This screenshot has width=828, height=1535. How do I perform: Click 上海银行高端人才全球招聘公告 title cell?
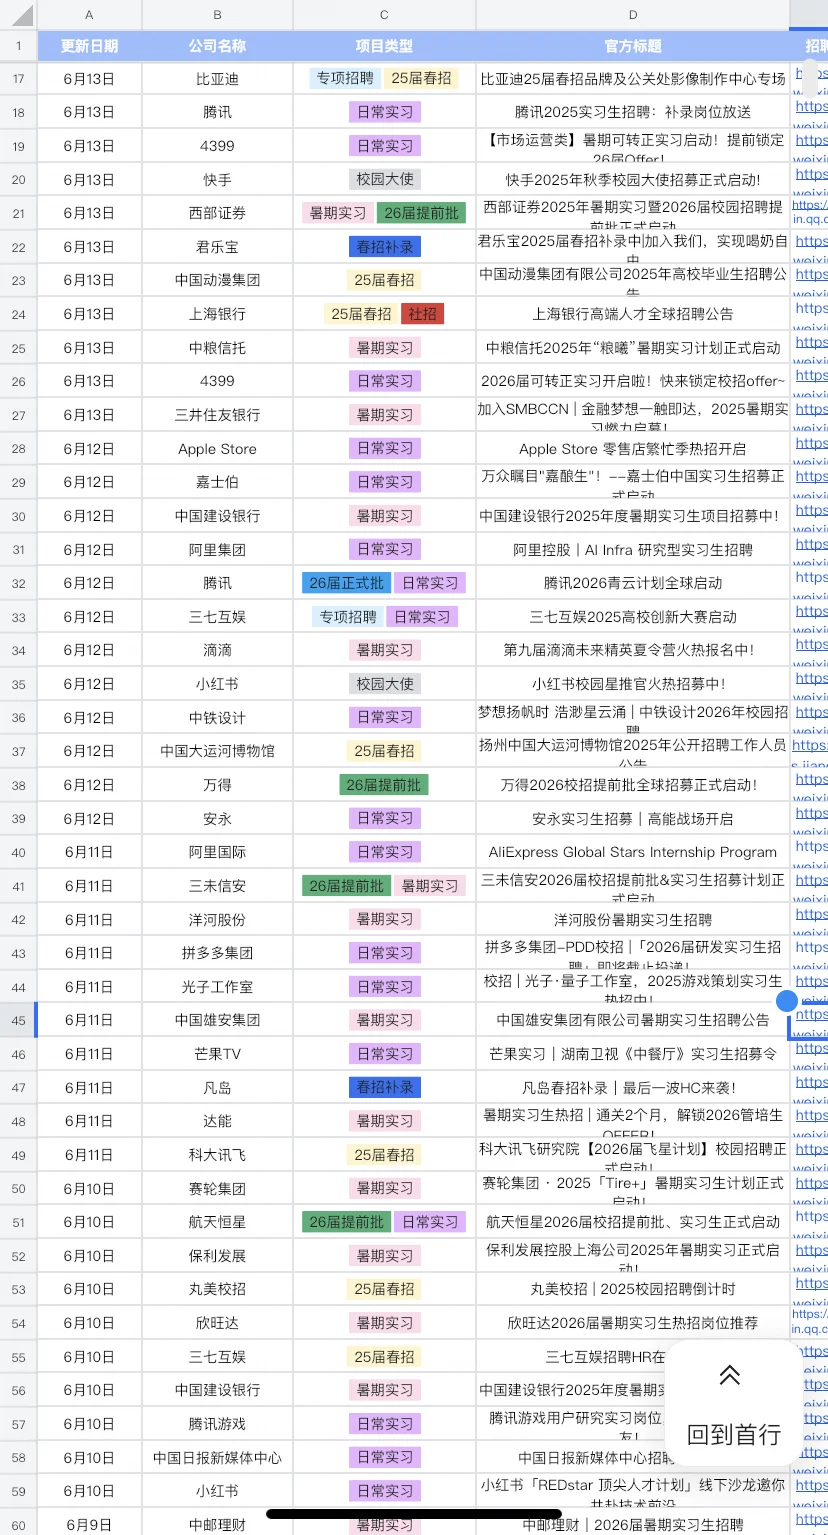click(x=633, y=314)
